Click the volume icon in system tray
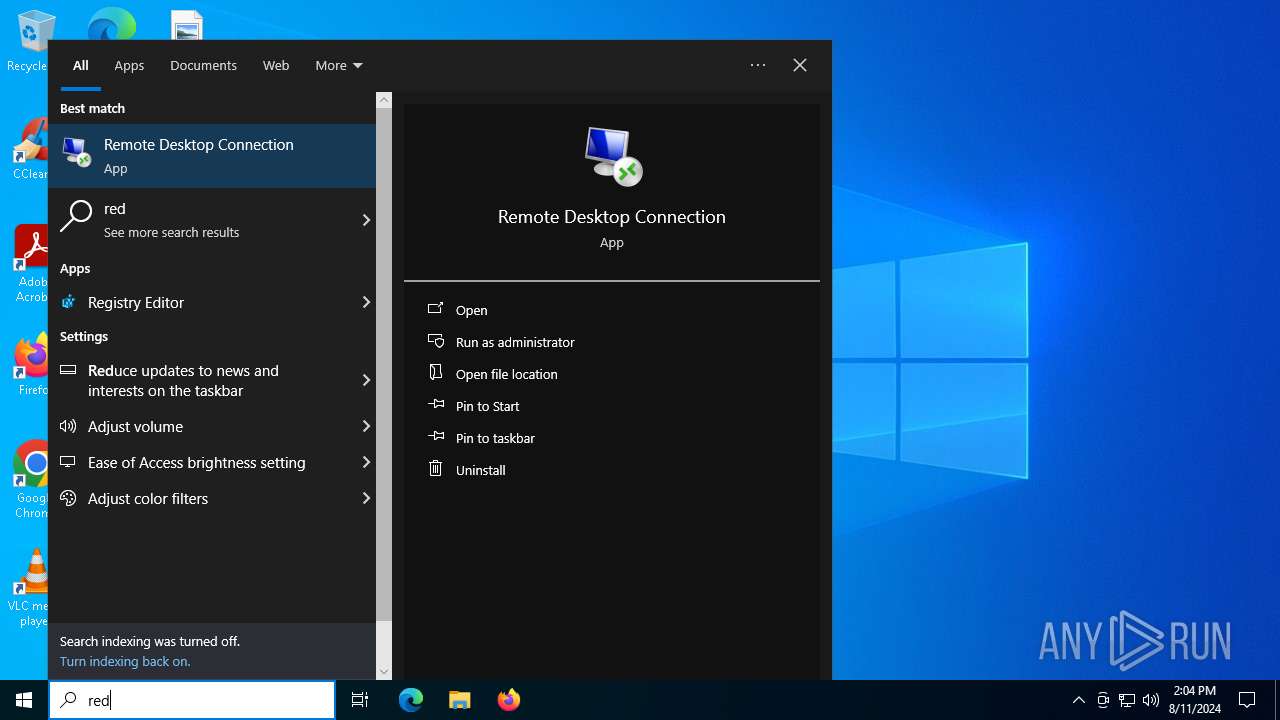 1151,700
